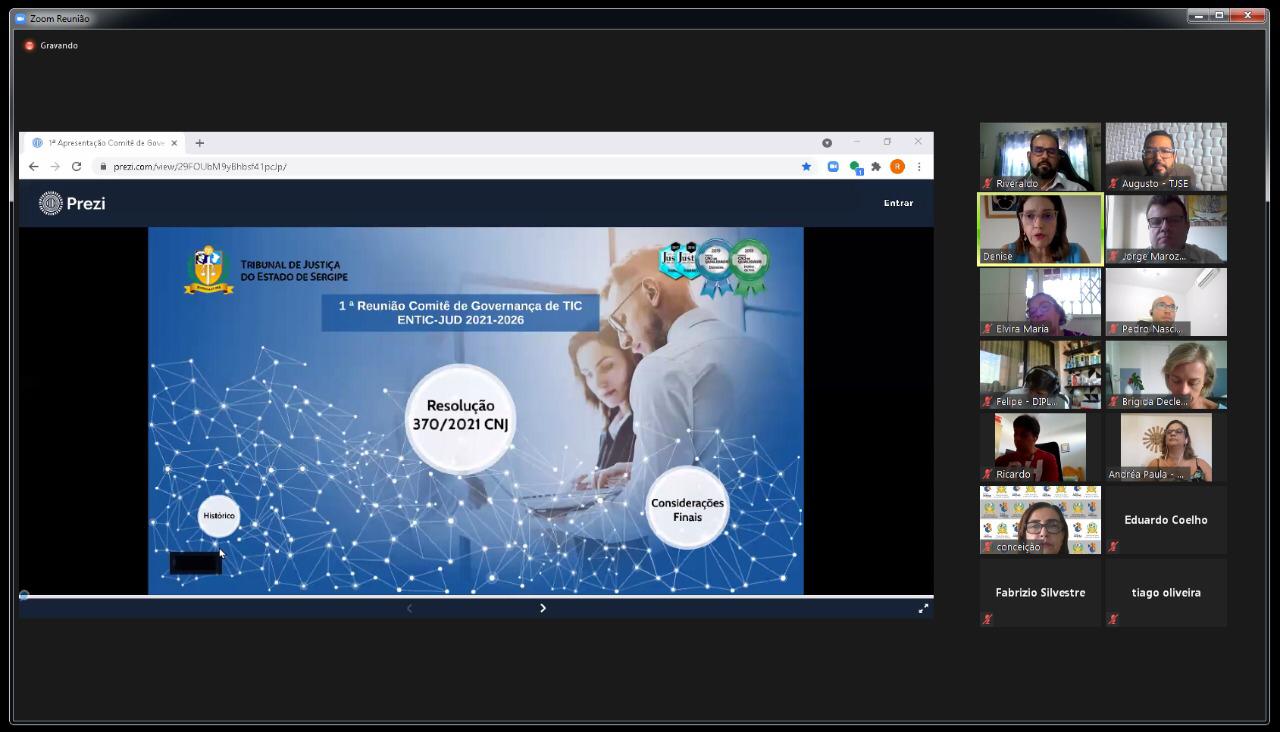This screenshot has width=1280, height=732.
Task: Open the browser extensions puzzle icon
Action: tap(876, 167)
